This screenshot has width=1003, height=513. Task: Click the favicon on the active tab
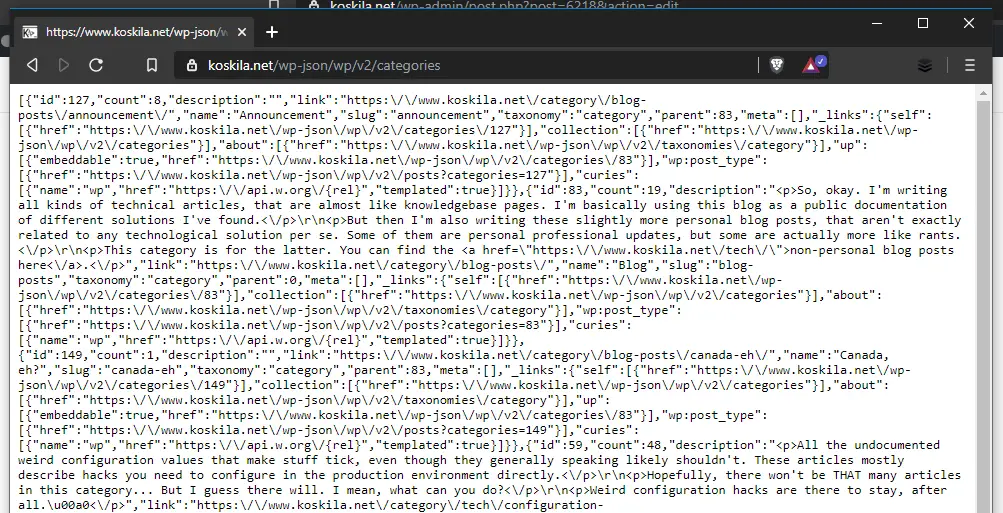pyautogui.click(x=31, y=32)
